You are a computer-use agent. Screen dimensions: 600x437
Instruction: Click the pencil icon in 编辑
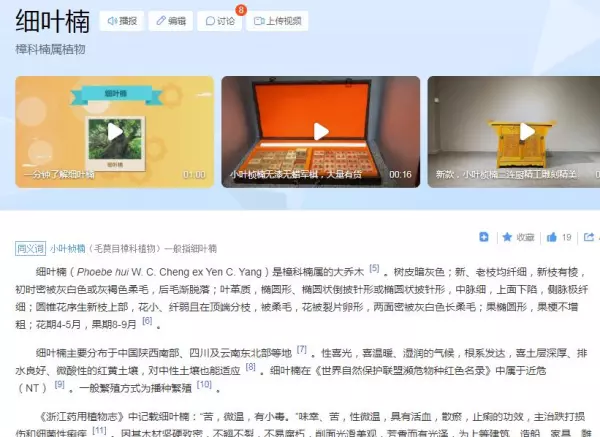coord(161,21)
